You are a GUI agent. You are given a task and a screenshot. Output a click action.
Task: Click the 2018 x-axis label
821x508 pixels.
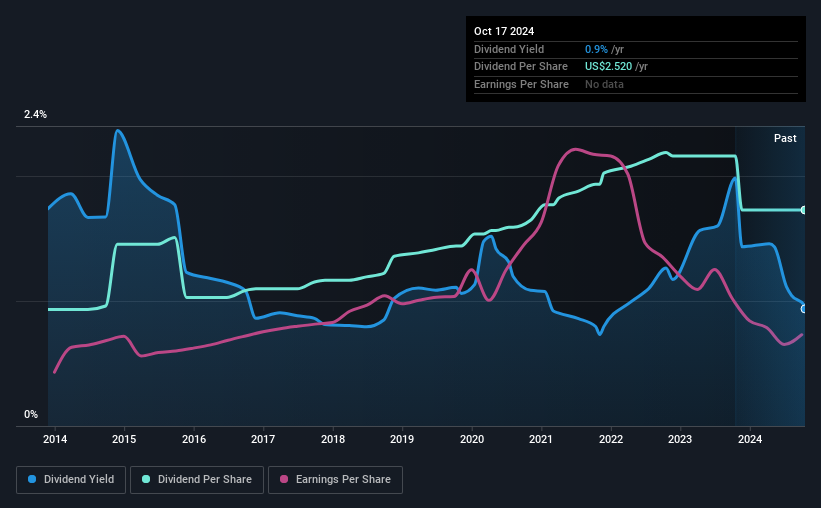tap(333, 439)
